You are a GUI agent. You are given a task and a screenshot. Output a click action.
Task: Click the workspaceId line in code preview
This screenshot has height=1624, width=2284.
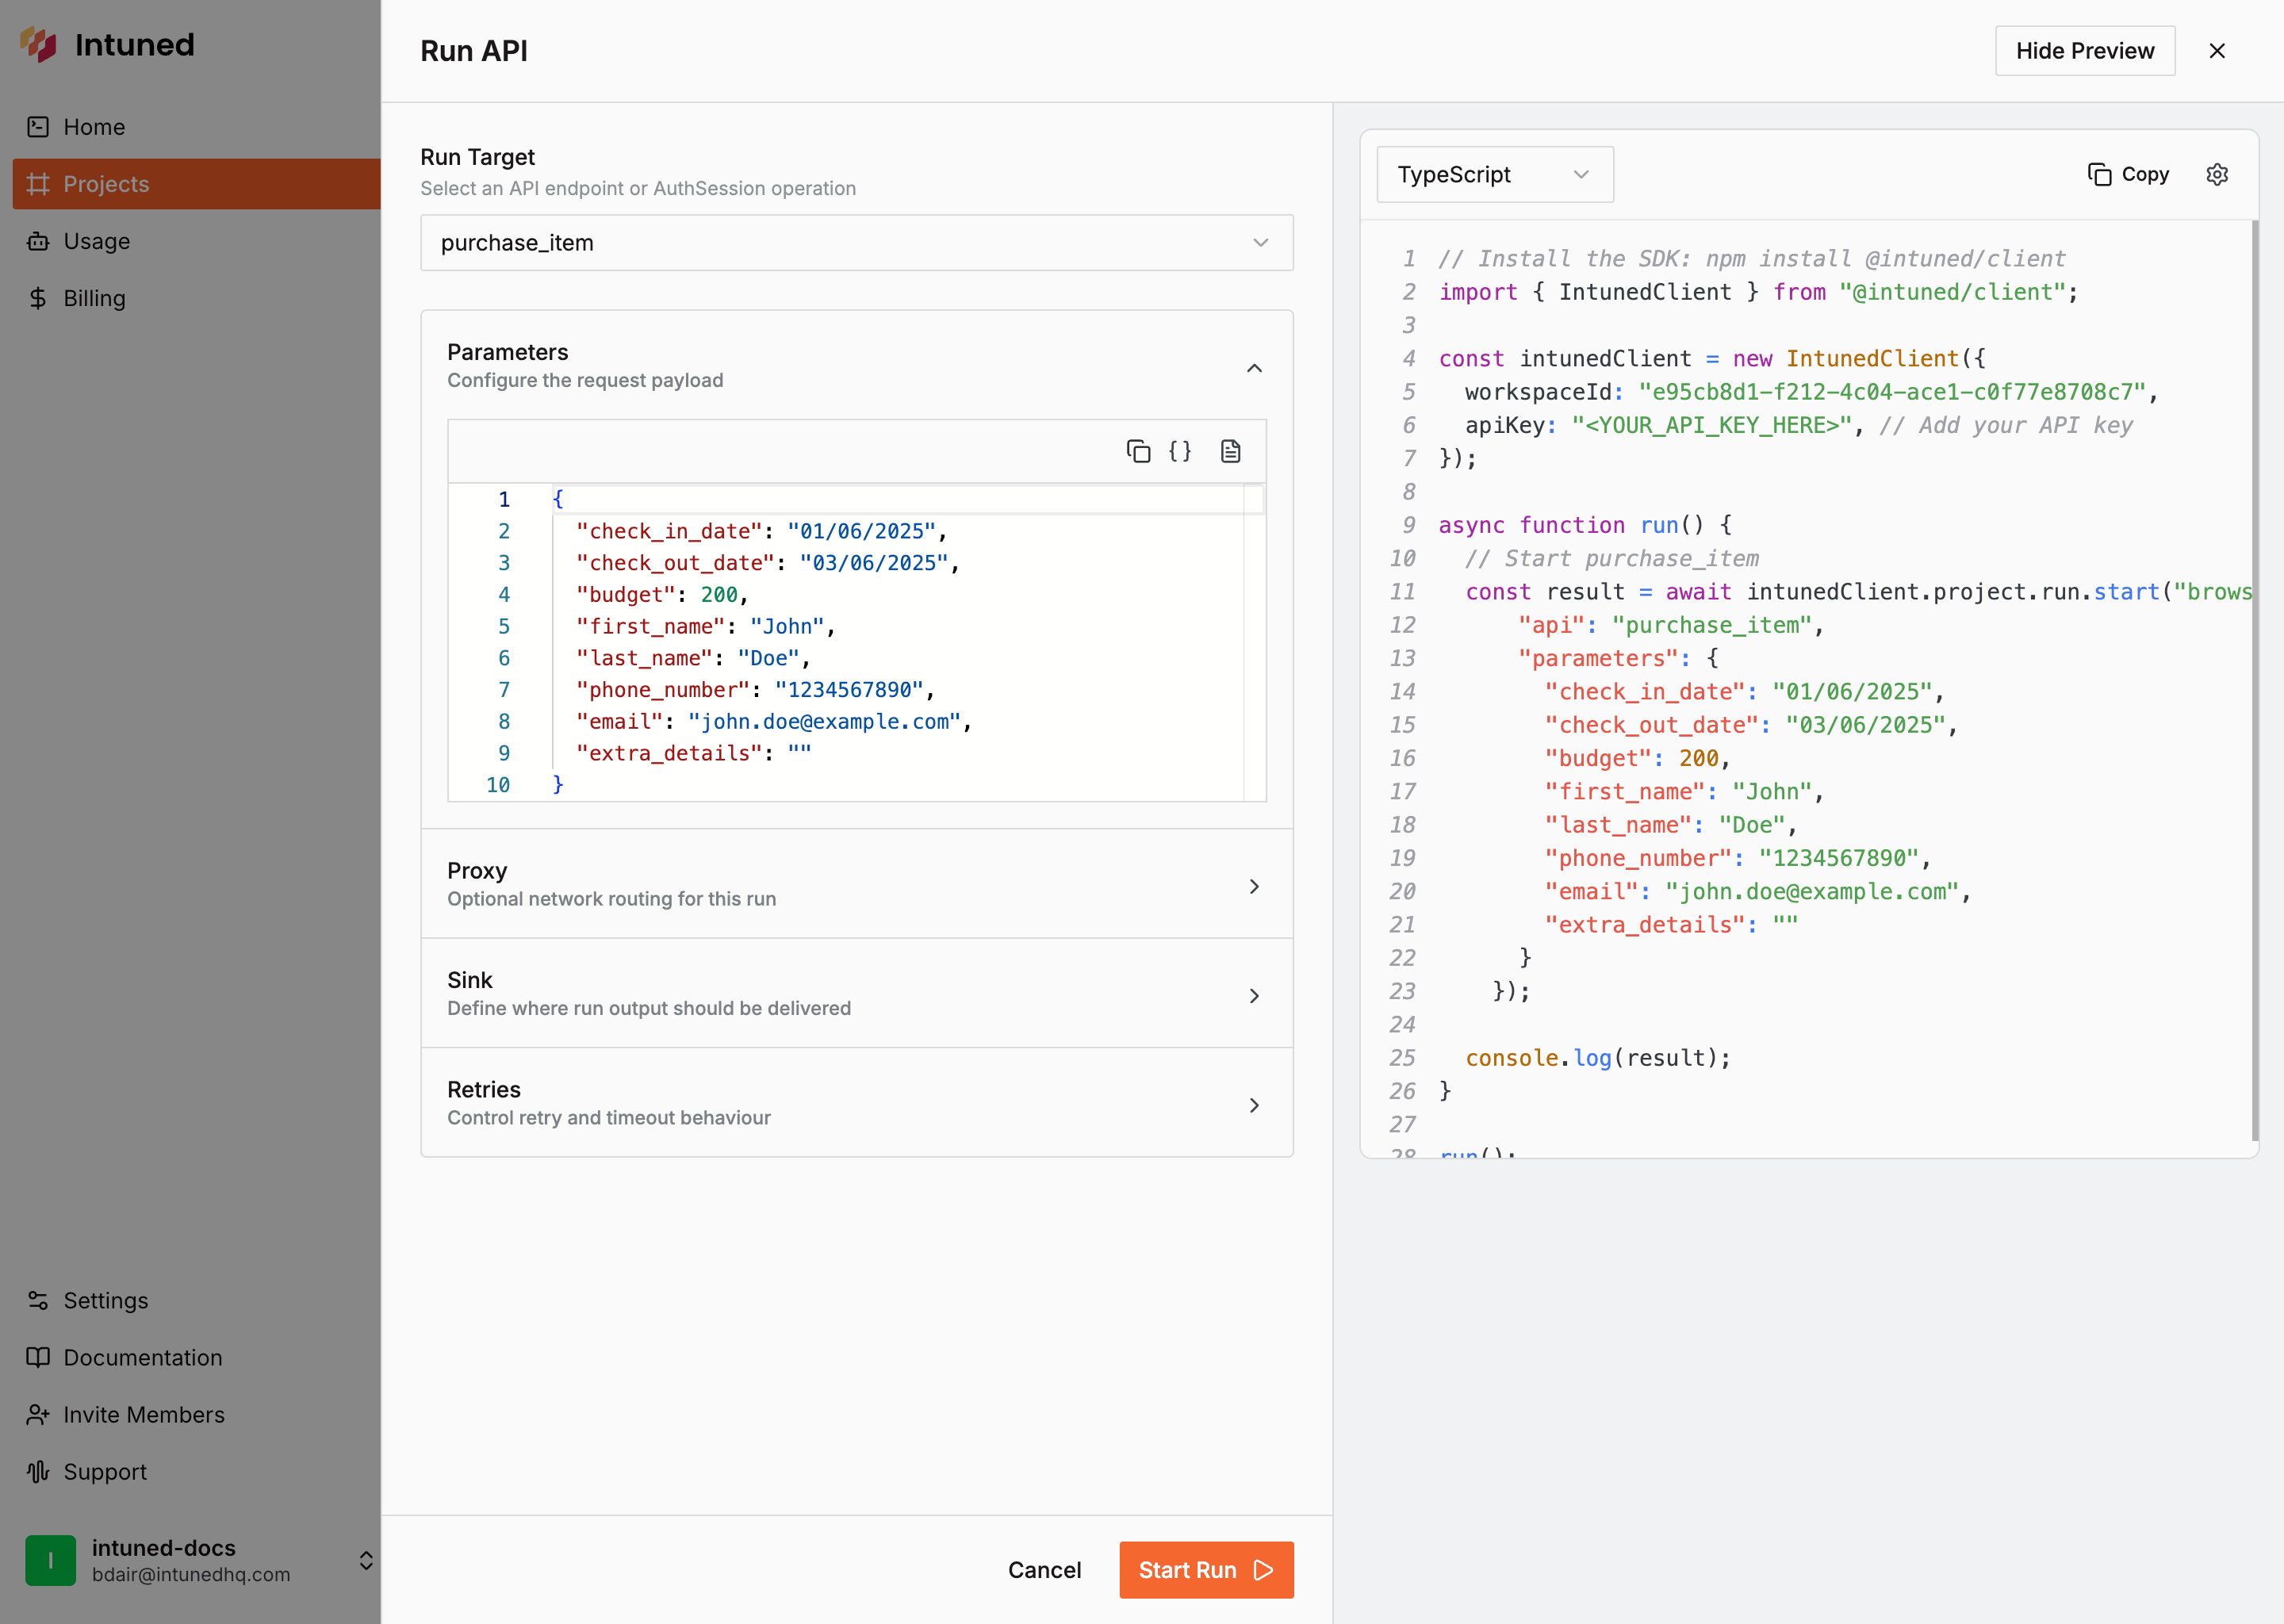tap(1811, 392)
